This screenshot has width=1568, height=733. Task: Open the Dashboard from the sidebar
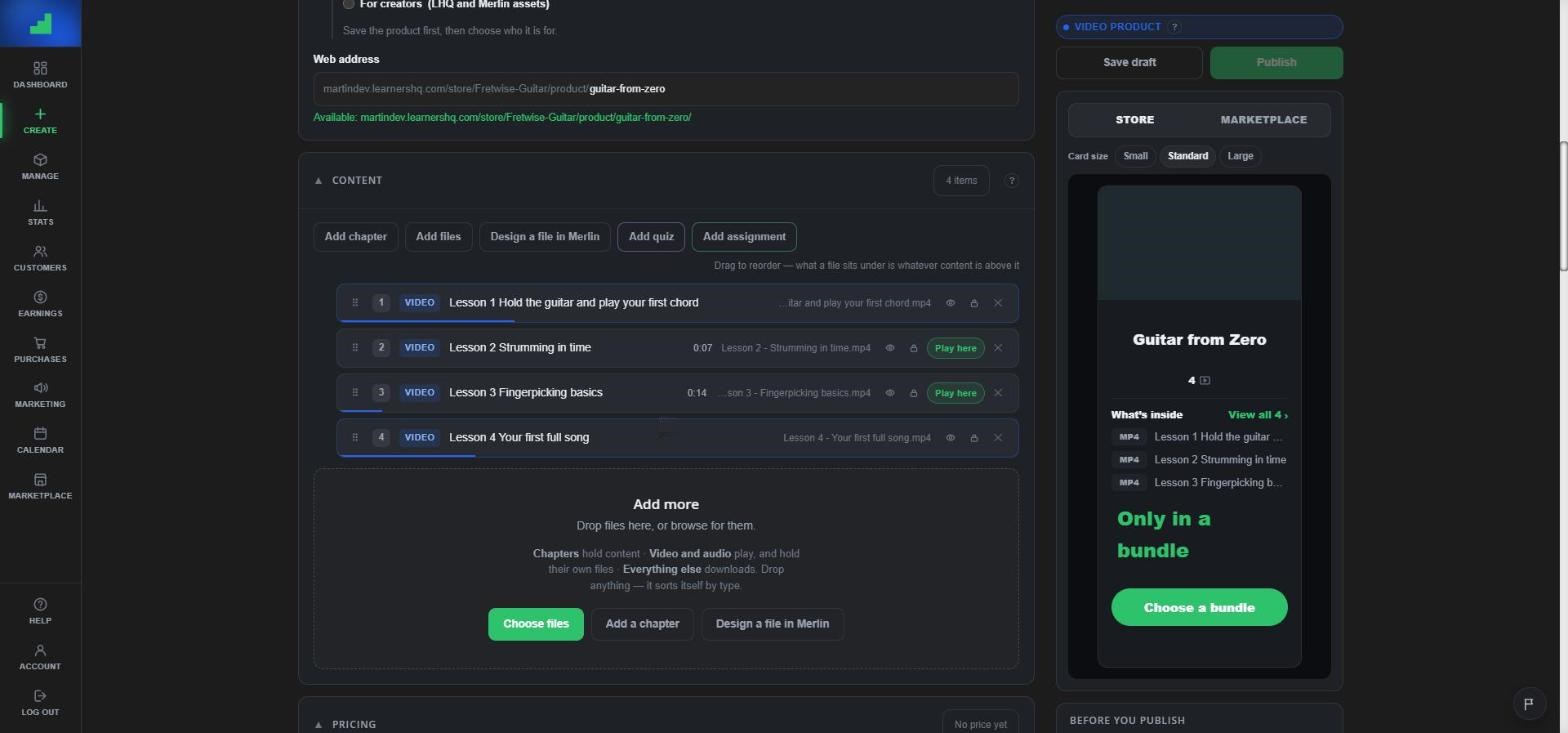point(40,75)
